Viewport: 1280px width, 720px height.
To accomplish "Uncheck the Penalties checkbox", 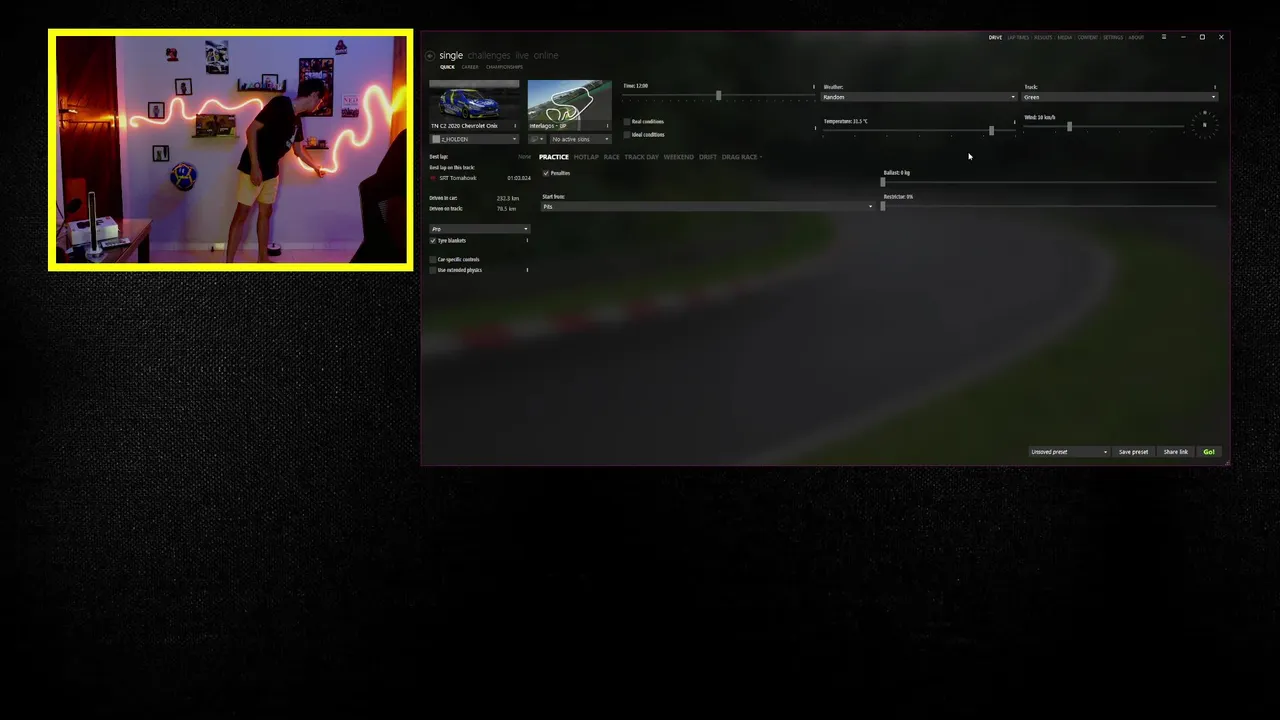I will tap(546, 173).
